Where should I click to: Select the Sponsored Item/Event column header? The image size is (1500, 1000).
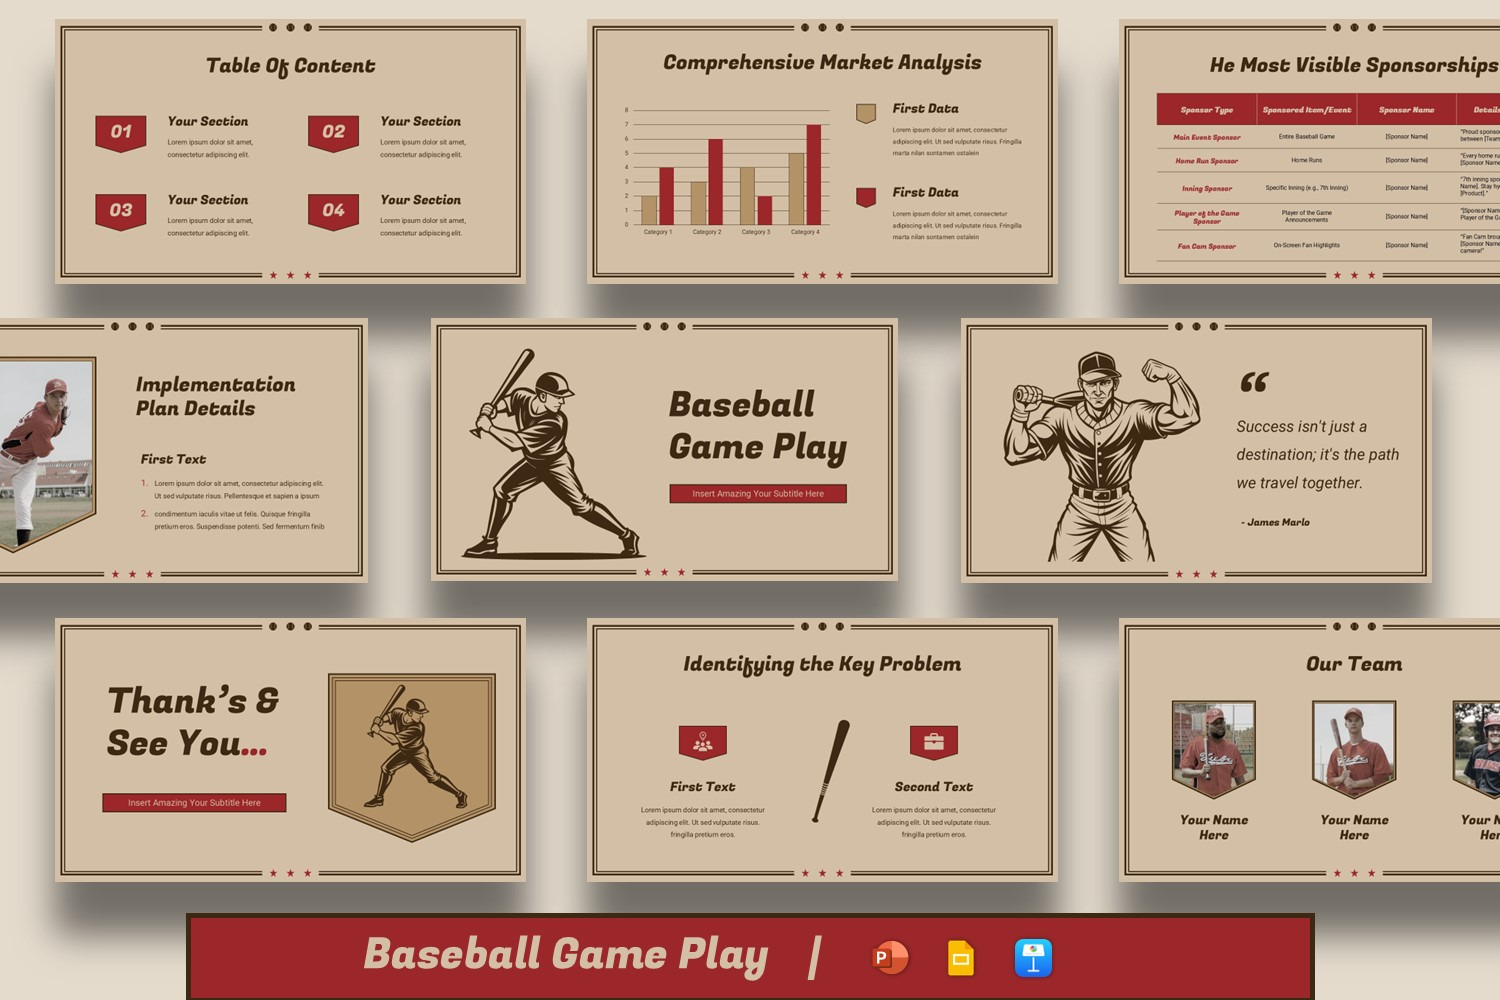[x=1306, y=110]
